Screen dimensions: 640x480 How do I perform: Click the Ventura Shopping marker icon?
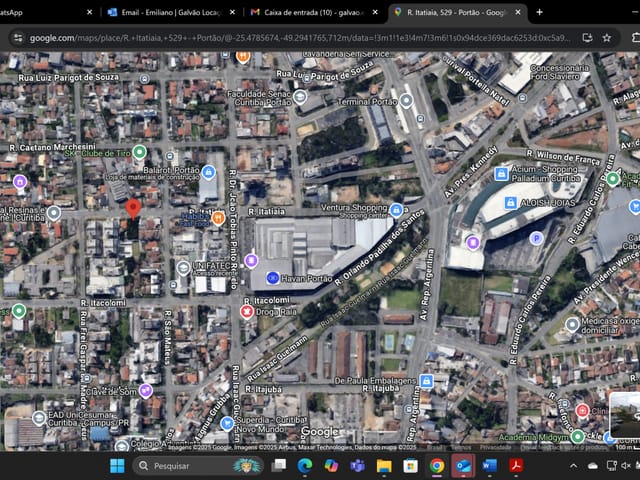396,210
